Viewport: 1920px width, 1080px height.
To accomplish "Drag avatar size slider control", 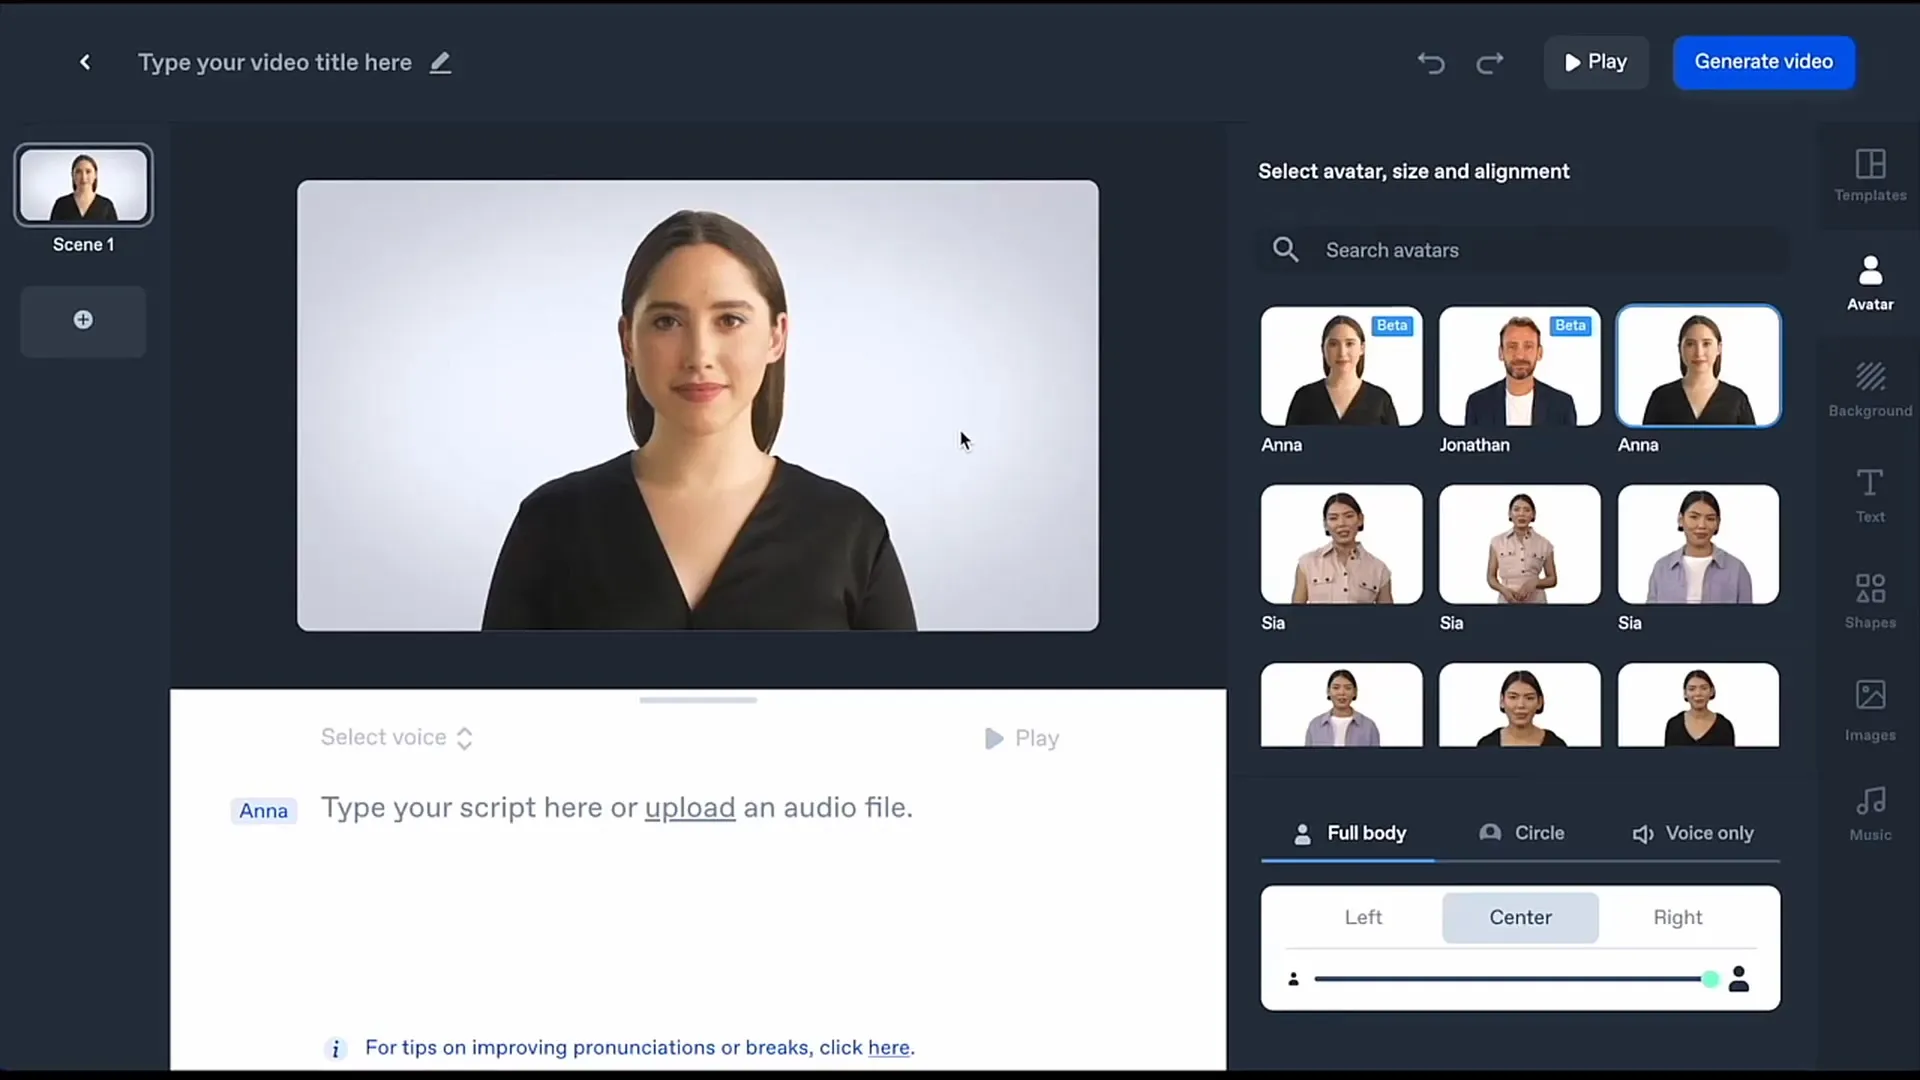I will click(x=1708, y=978).
